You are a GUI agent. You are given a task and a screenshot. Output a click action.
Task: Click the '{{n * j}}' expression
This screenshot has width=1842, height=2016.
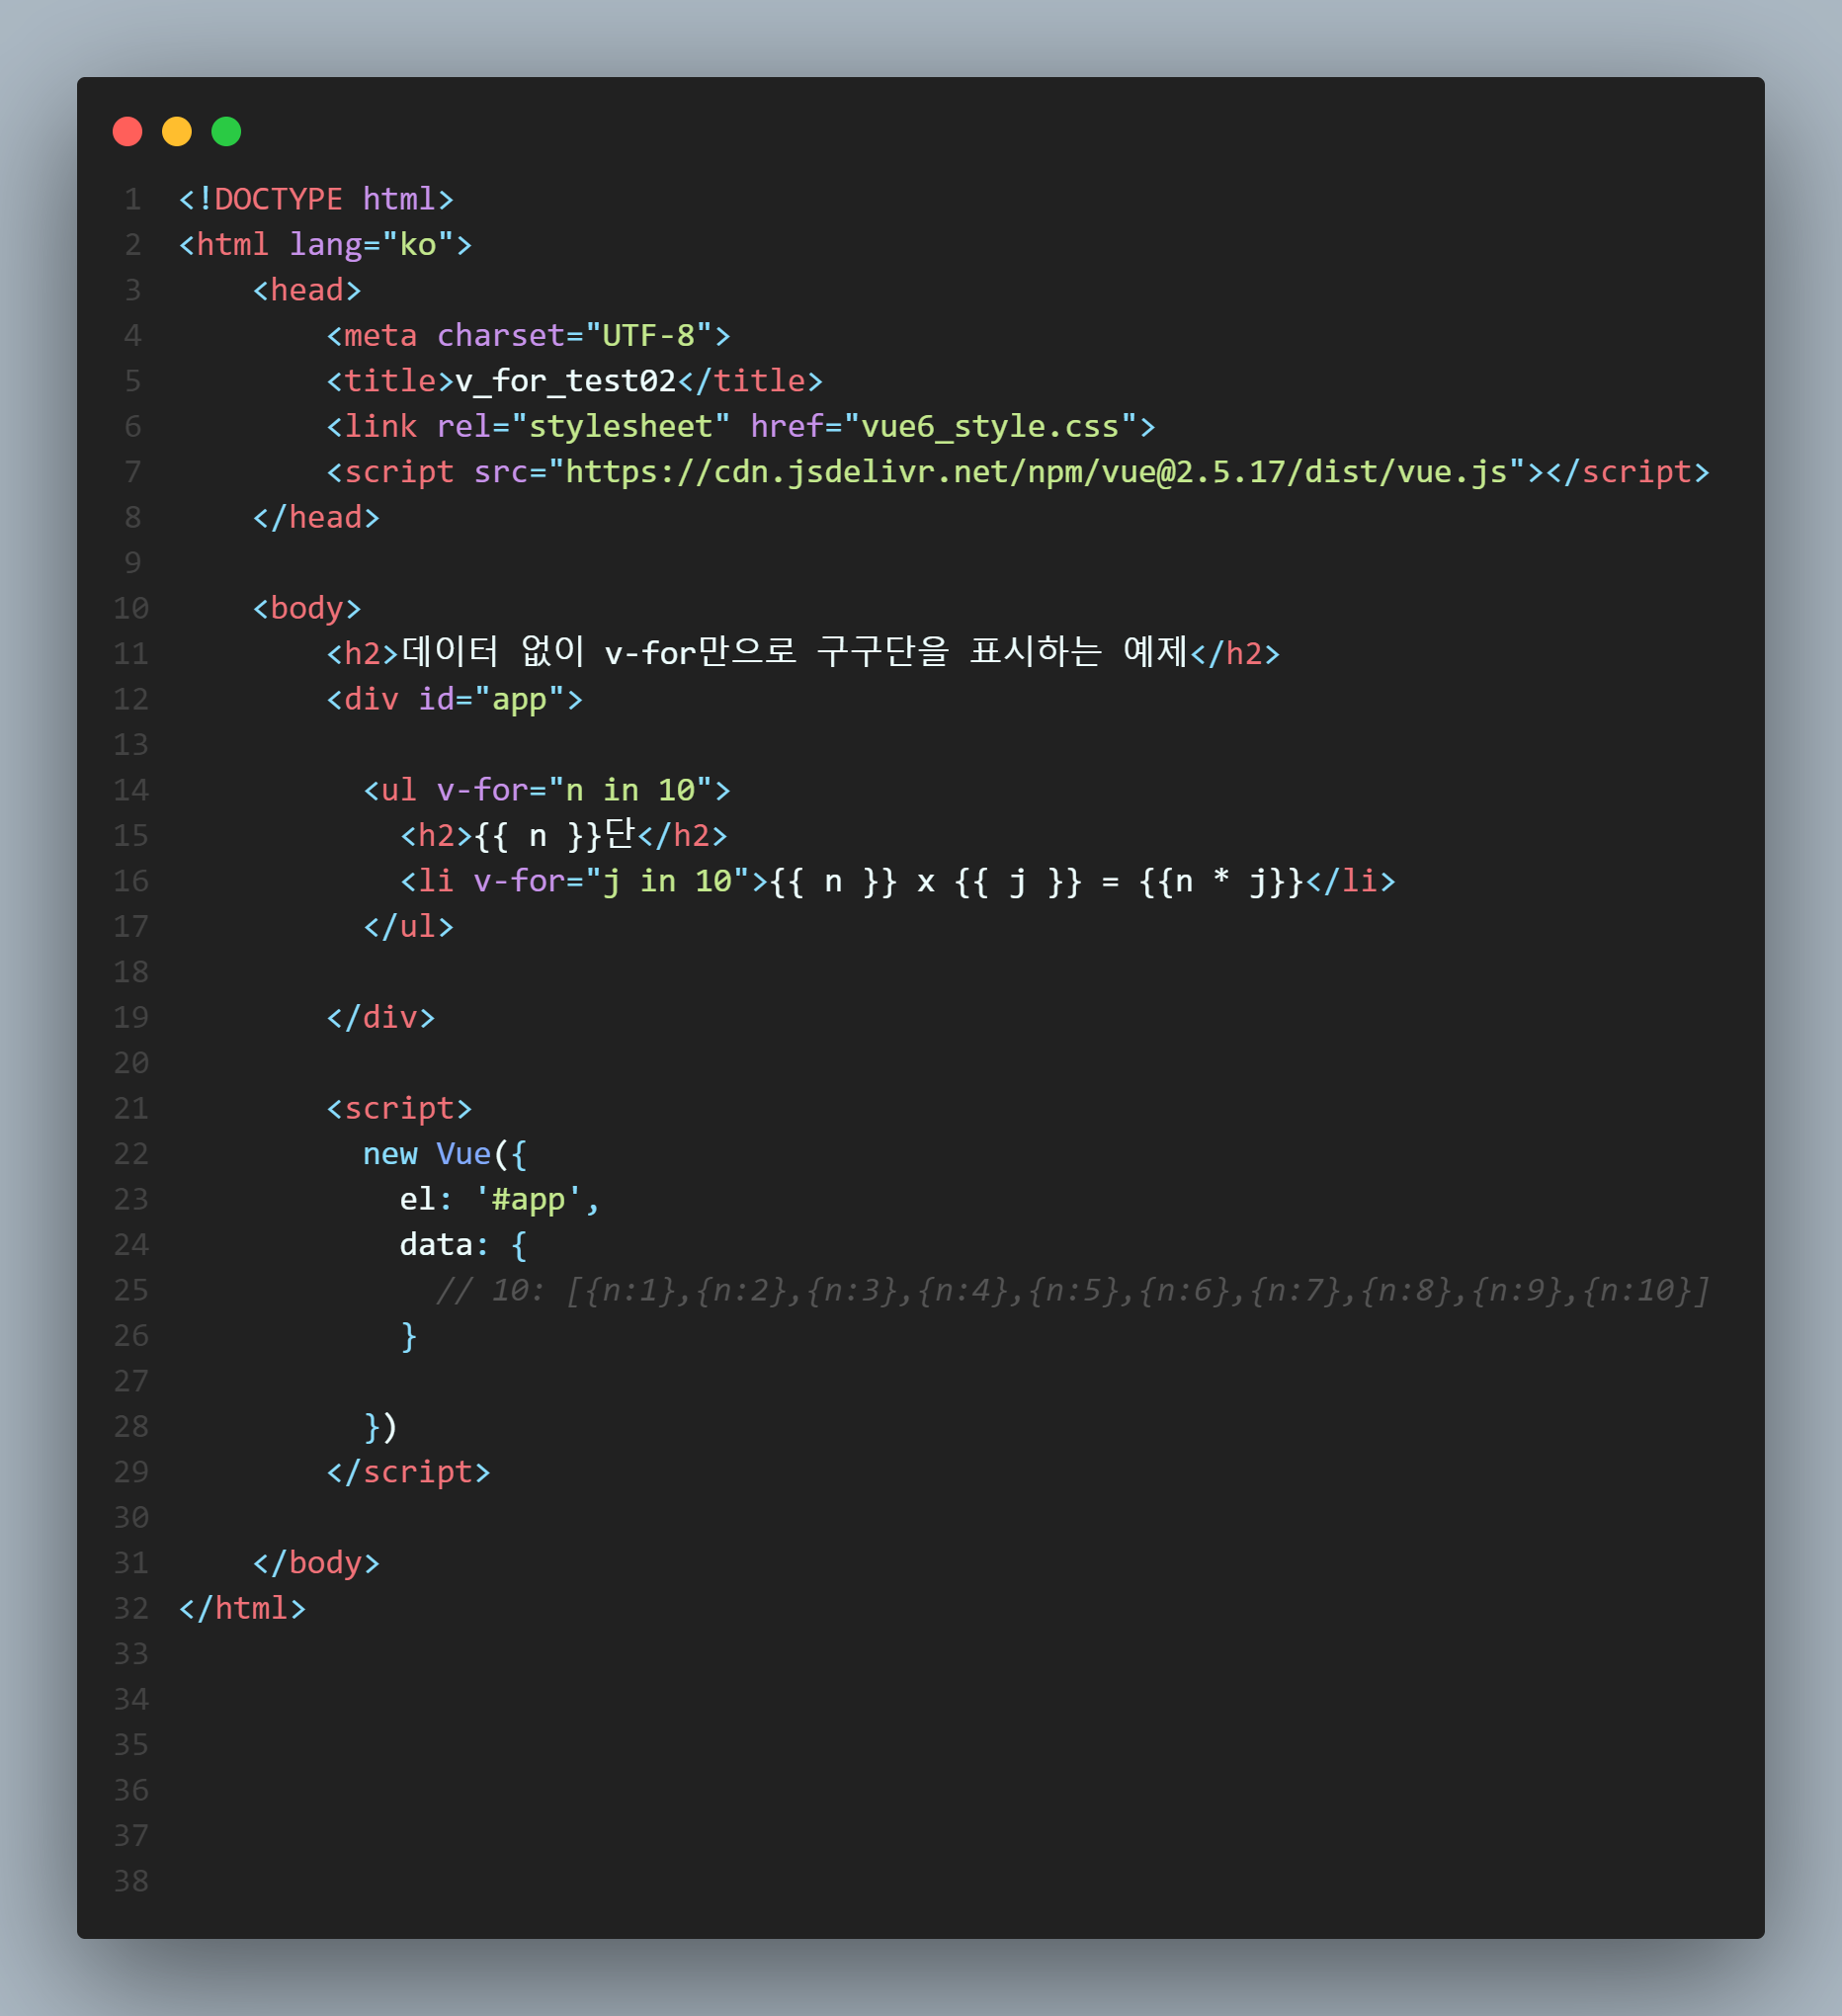pos(1221,882)
